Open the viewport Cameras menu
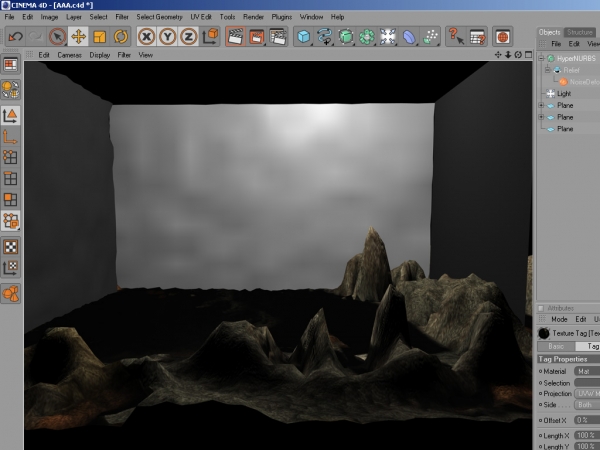600x450 pixels. (70, 55)
